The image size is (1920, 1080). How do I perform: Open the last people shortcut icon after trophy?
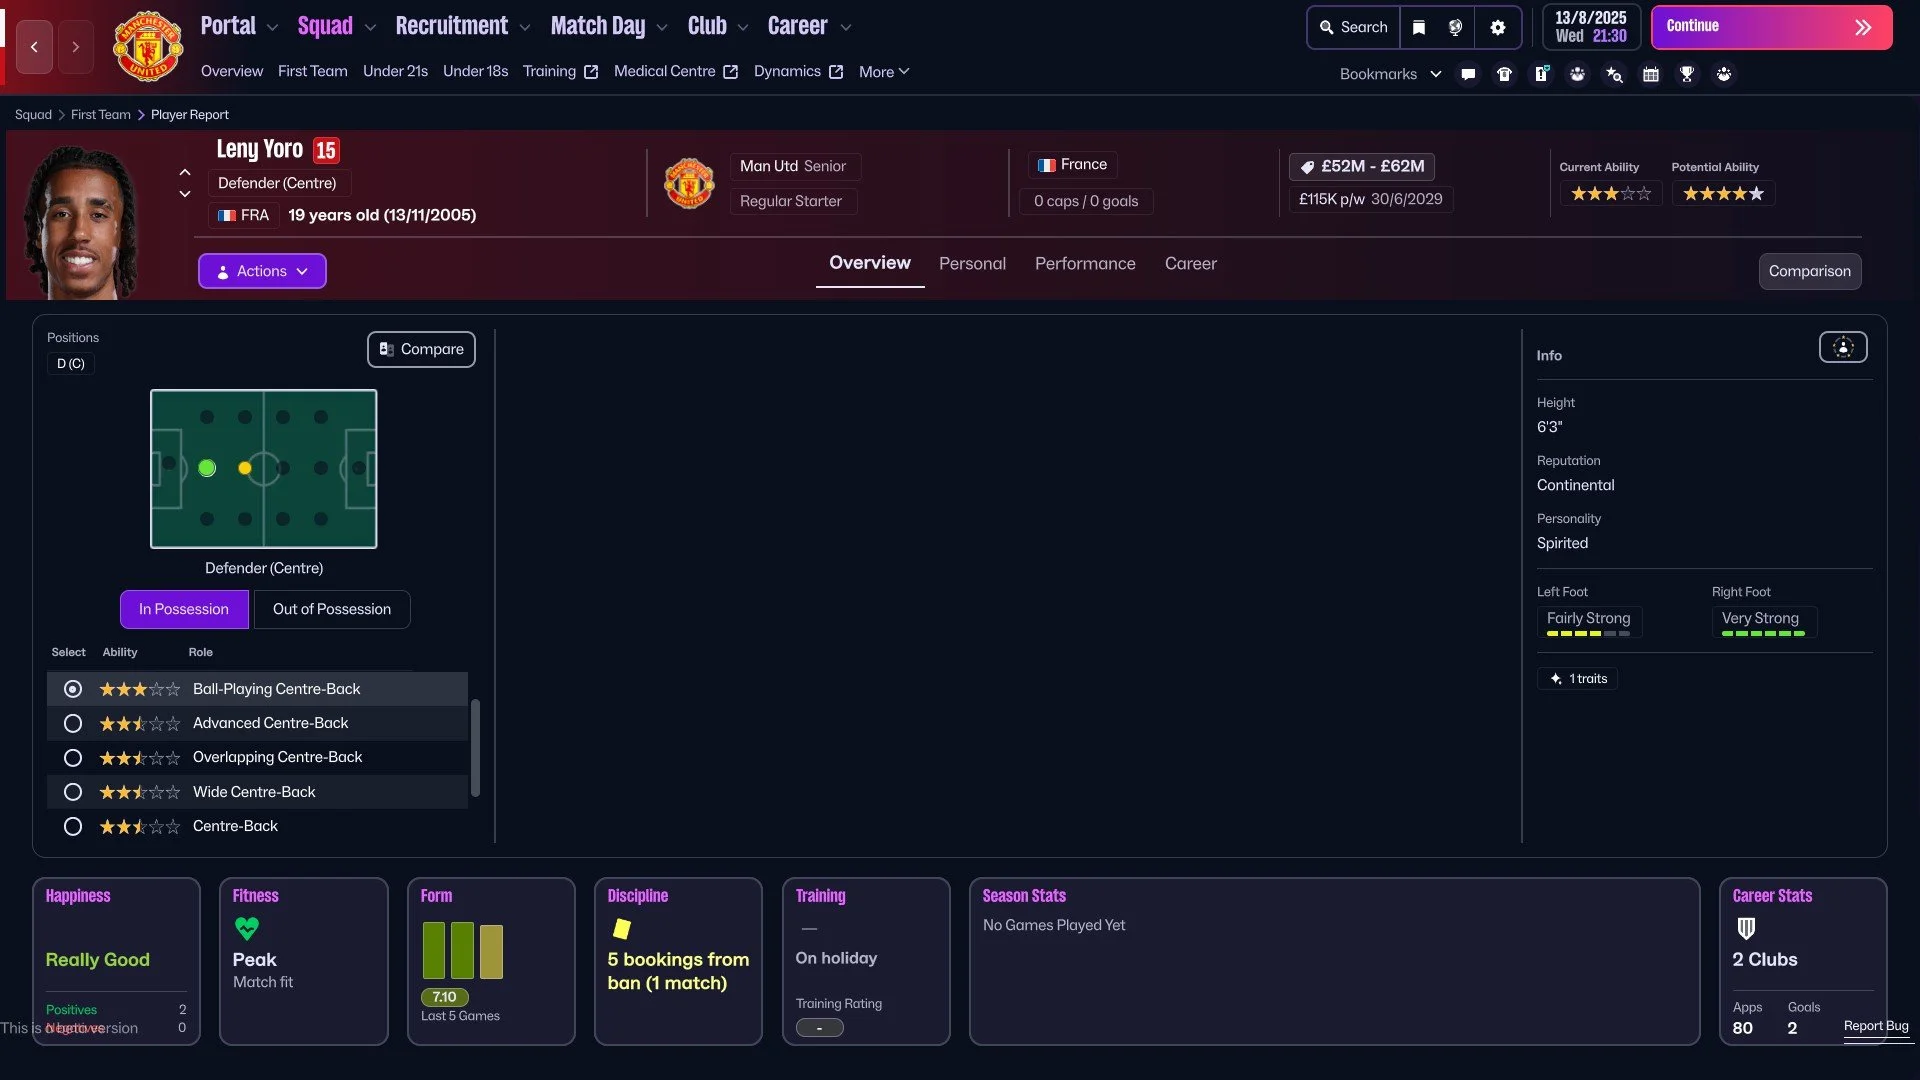(x=1724, y=74)
